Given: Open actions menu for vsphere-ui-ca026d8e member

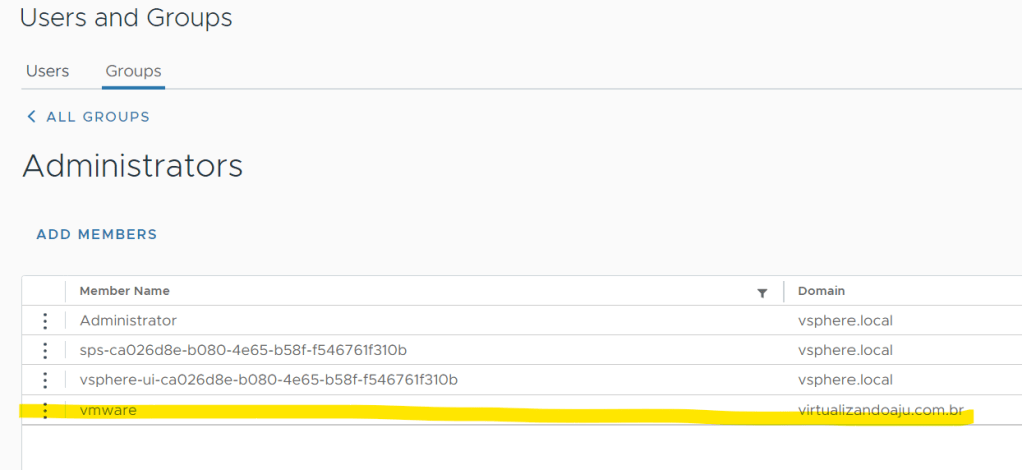Looking at the screenshot, I should [x=45, y=380].
